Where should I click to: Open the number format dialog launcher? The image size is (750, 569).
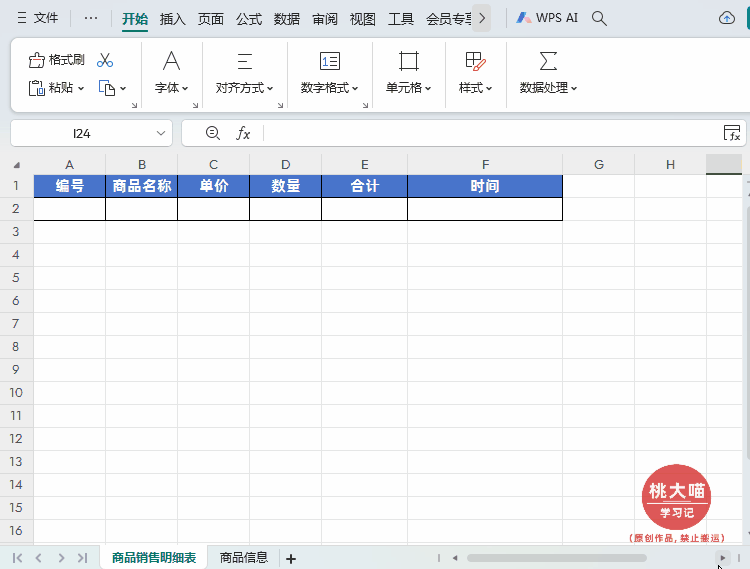point(365,105)
